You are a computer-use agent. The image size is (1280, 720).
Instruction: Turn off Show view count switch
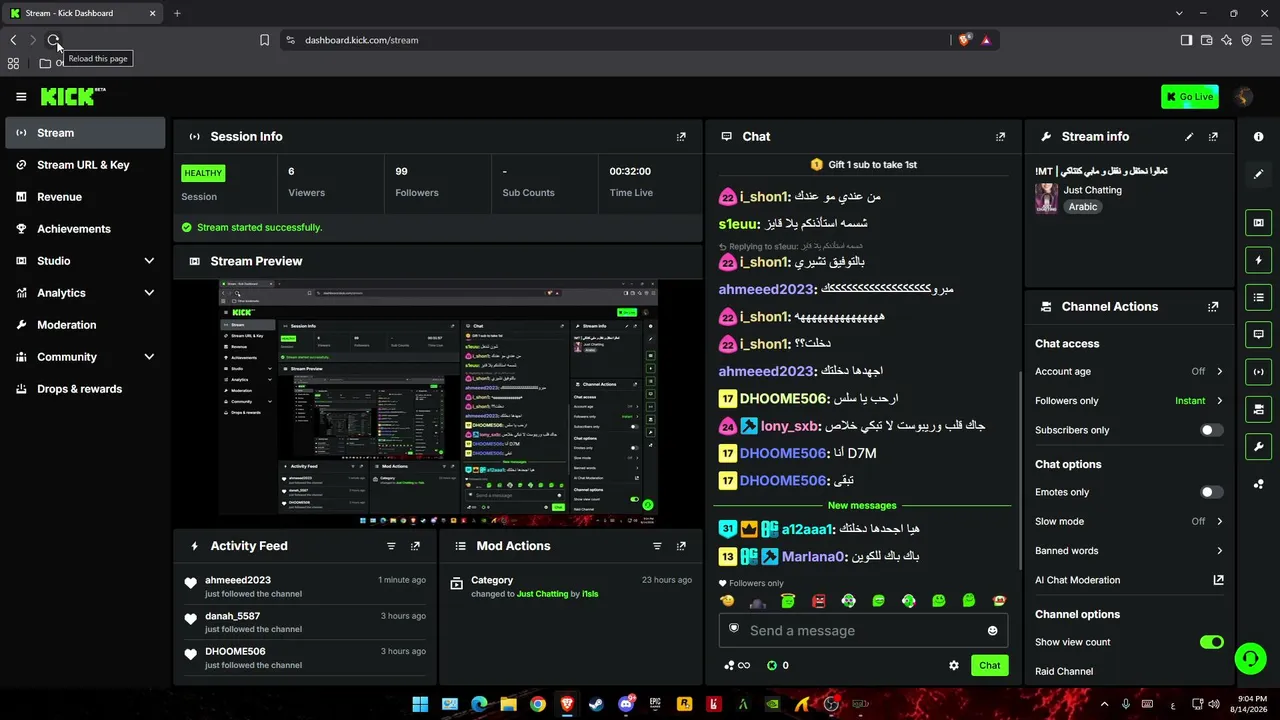pos(1211,642)
